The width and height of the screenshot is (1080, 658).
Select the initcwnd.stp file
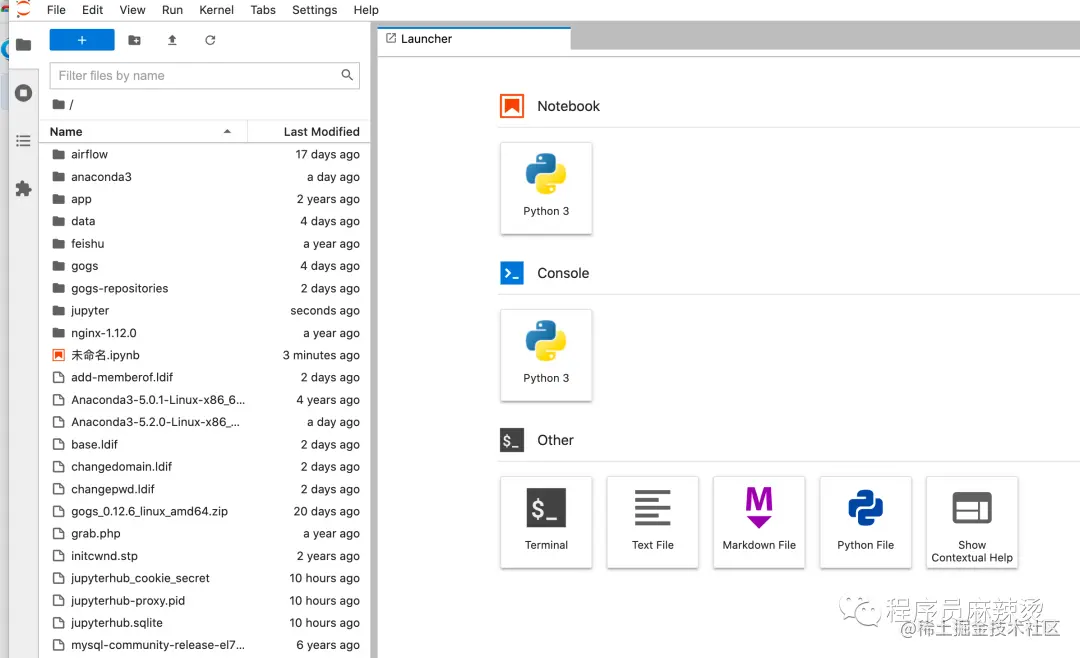tap(205, 556)
